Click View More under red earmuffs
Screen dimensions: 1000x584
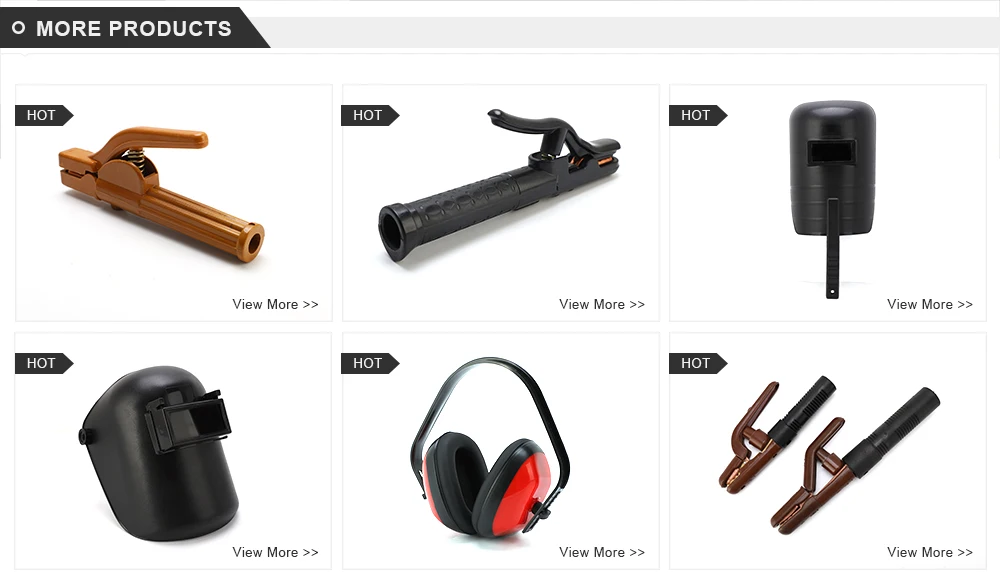[602, 552]
